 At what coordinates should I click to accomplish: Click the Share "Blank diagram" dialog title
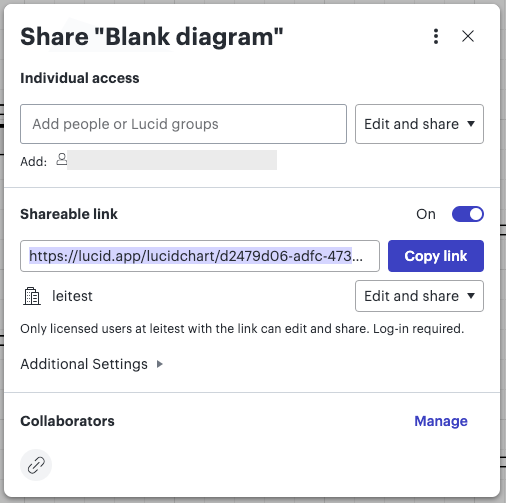152,36
